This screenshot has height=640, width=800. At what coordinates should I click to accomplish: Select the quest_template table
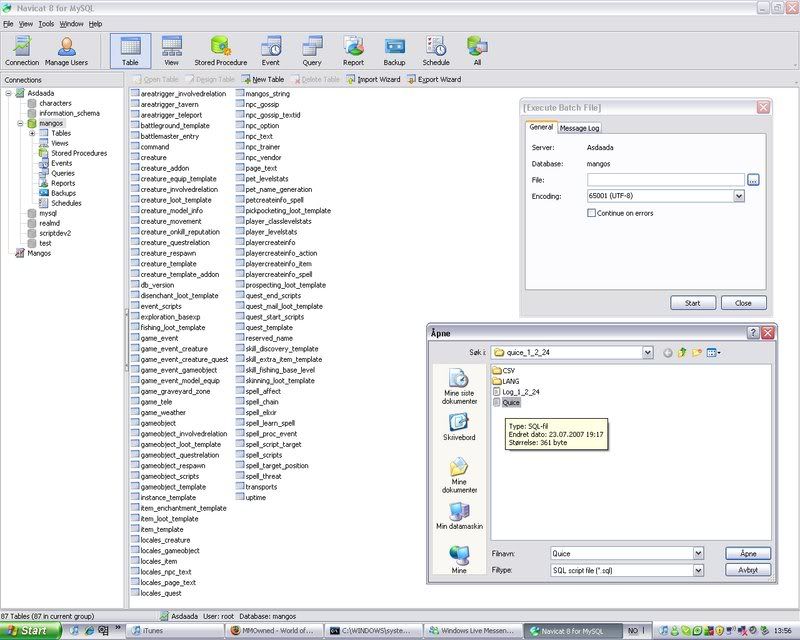click(264, 328)
